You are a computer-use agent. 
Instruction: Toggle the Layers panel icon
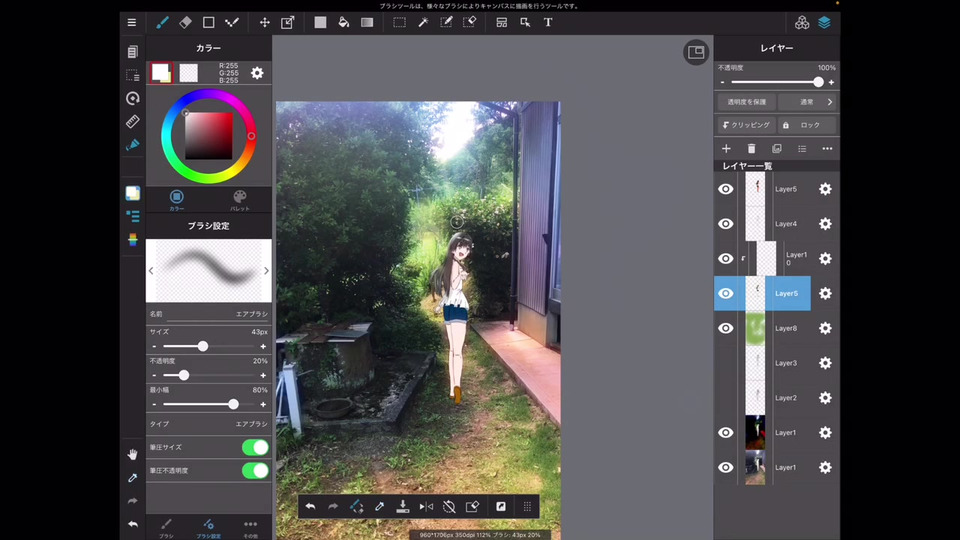click(x=825, y=23)
